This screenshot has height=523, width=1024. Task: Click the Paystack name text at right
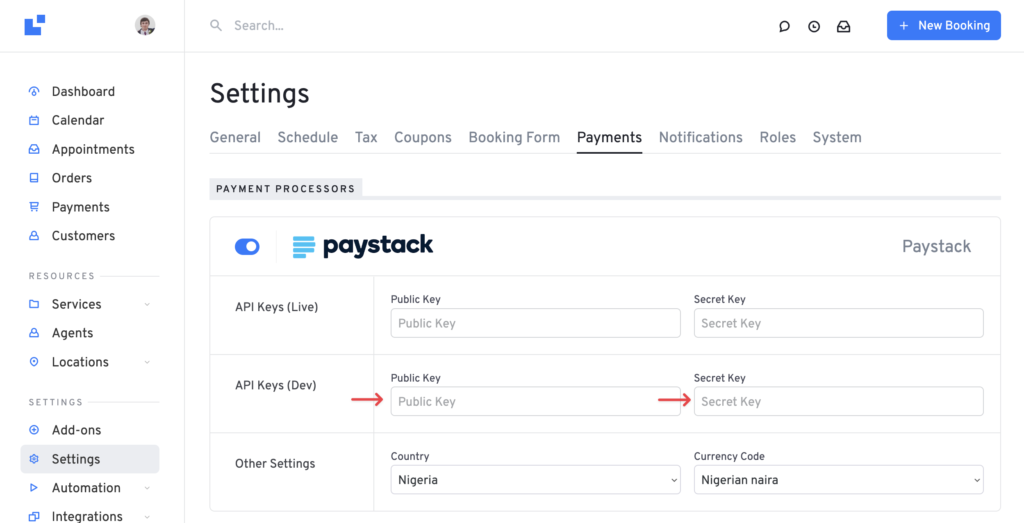tap(936, 247)
